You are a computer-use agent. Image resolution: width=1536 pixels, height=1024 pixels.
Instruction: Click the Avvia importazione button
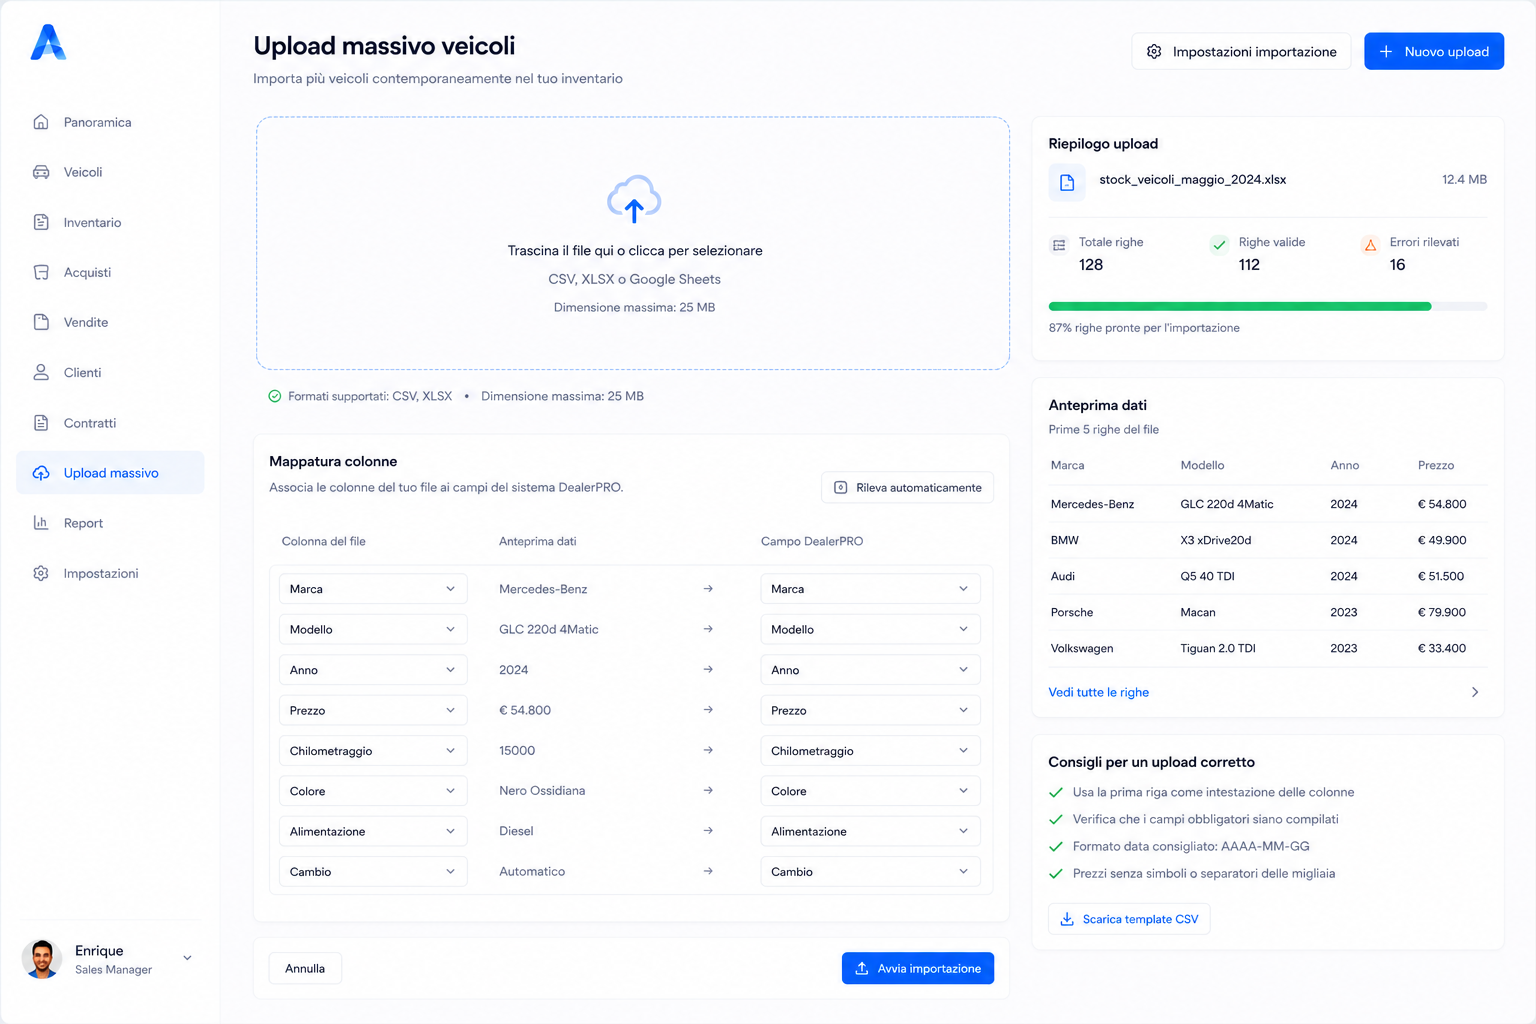pyautogui.click(x=918, y=968)
